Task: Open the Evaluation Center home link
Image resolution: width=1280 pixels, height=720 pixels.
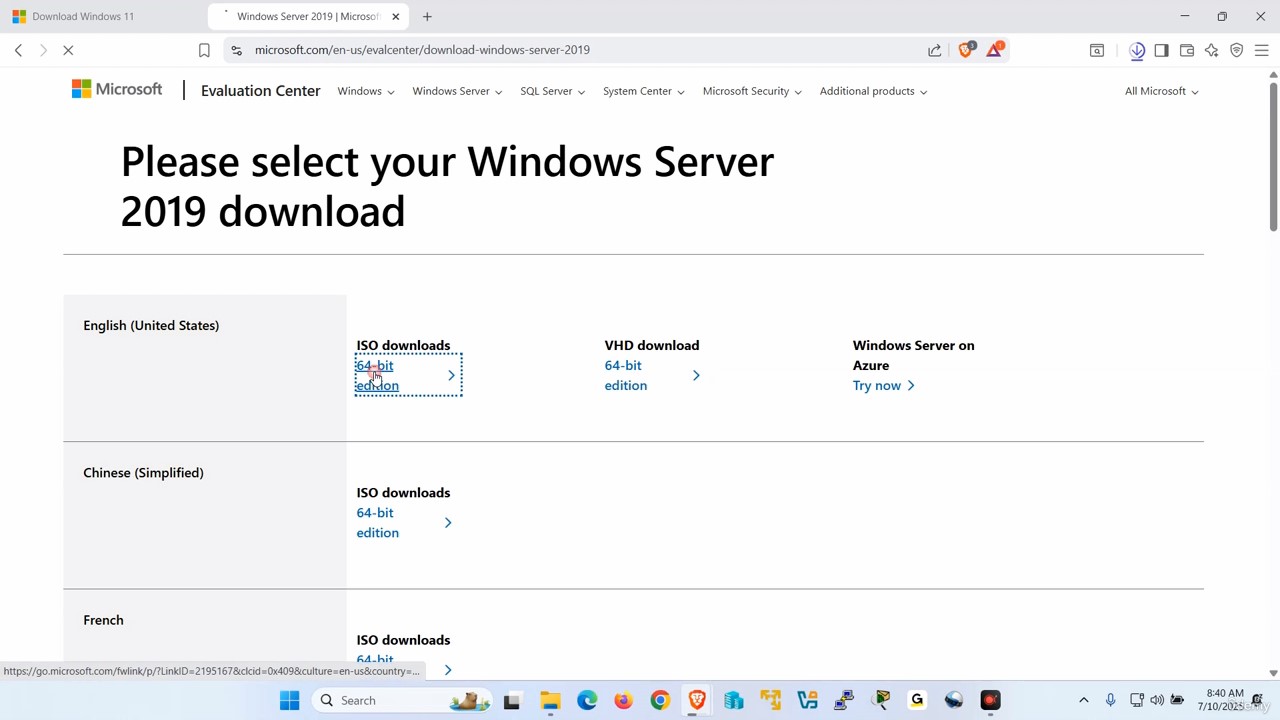Action: tap(260, 91)
